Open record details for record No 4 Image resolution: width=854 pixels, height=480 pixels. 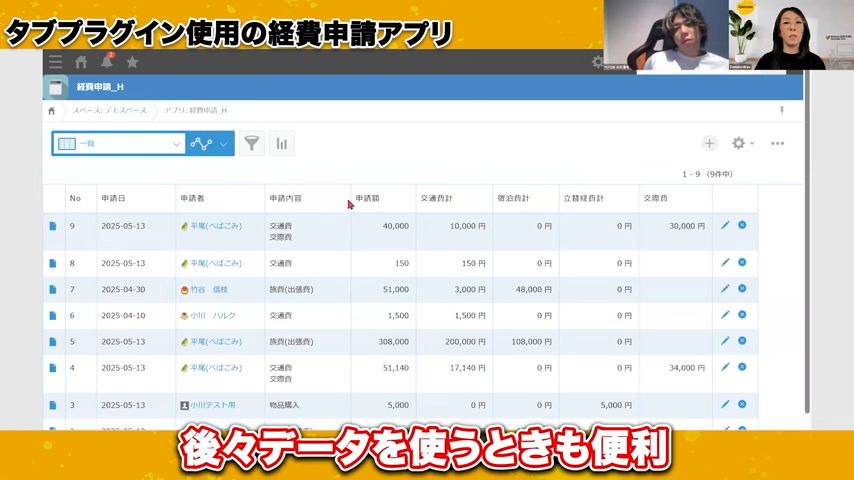click(x=53, y=368)
